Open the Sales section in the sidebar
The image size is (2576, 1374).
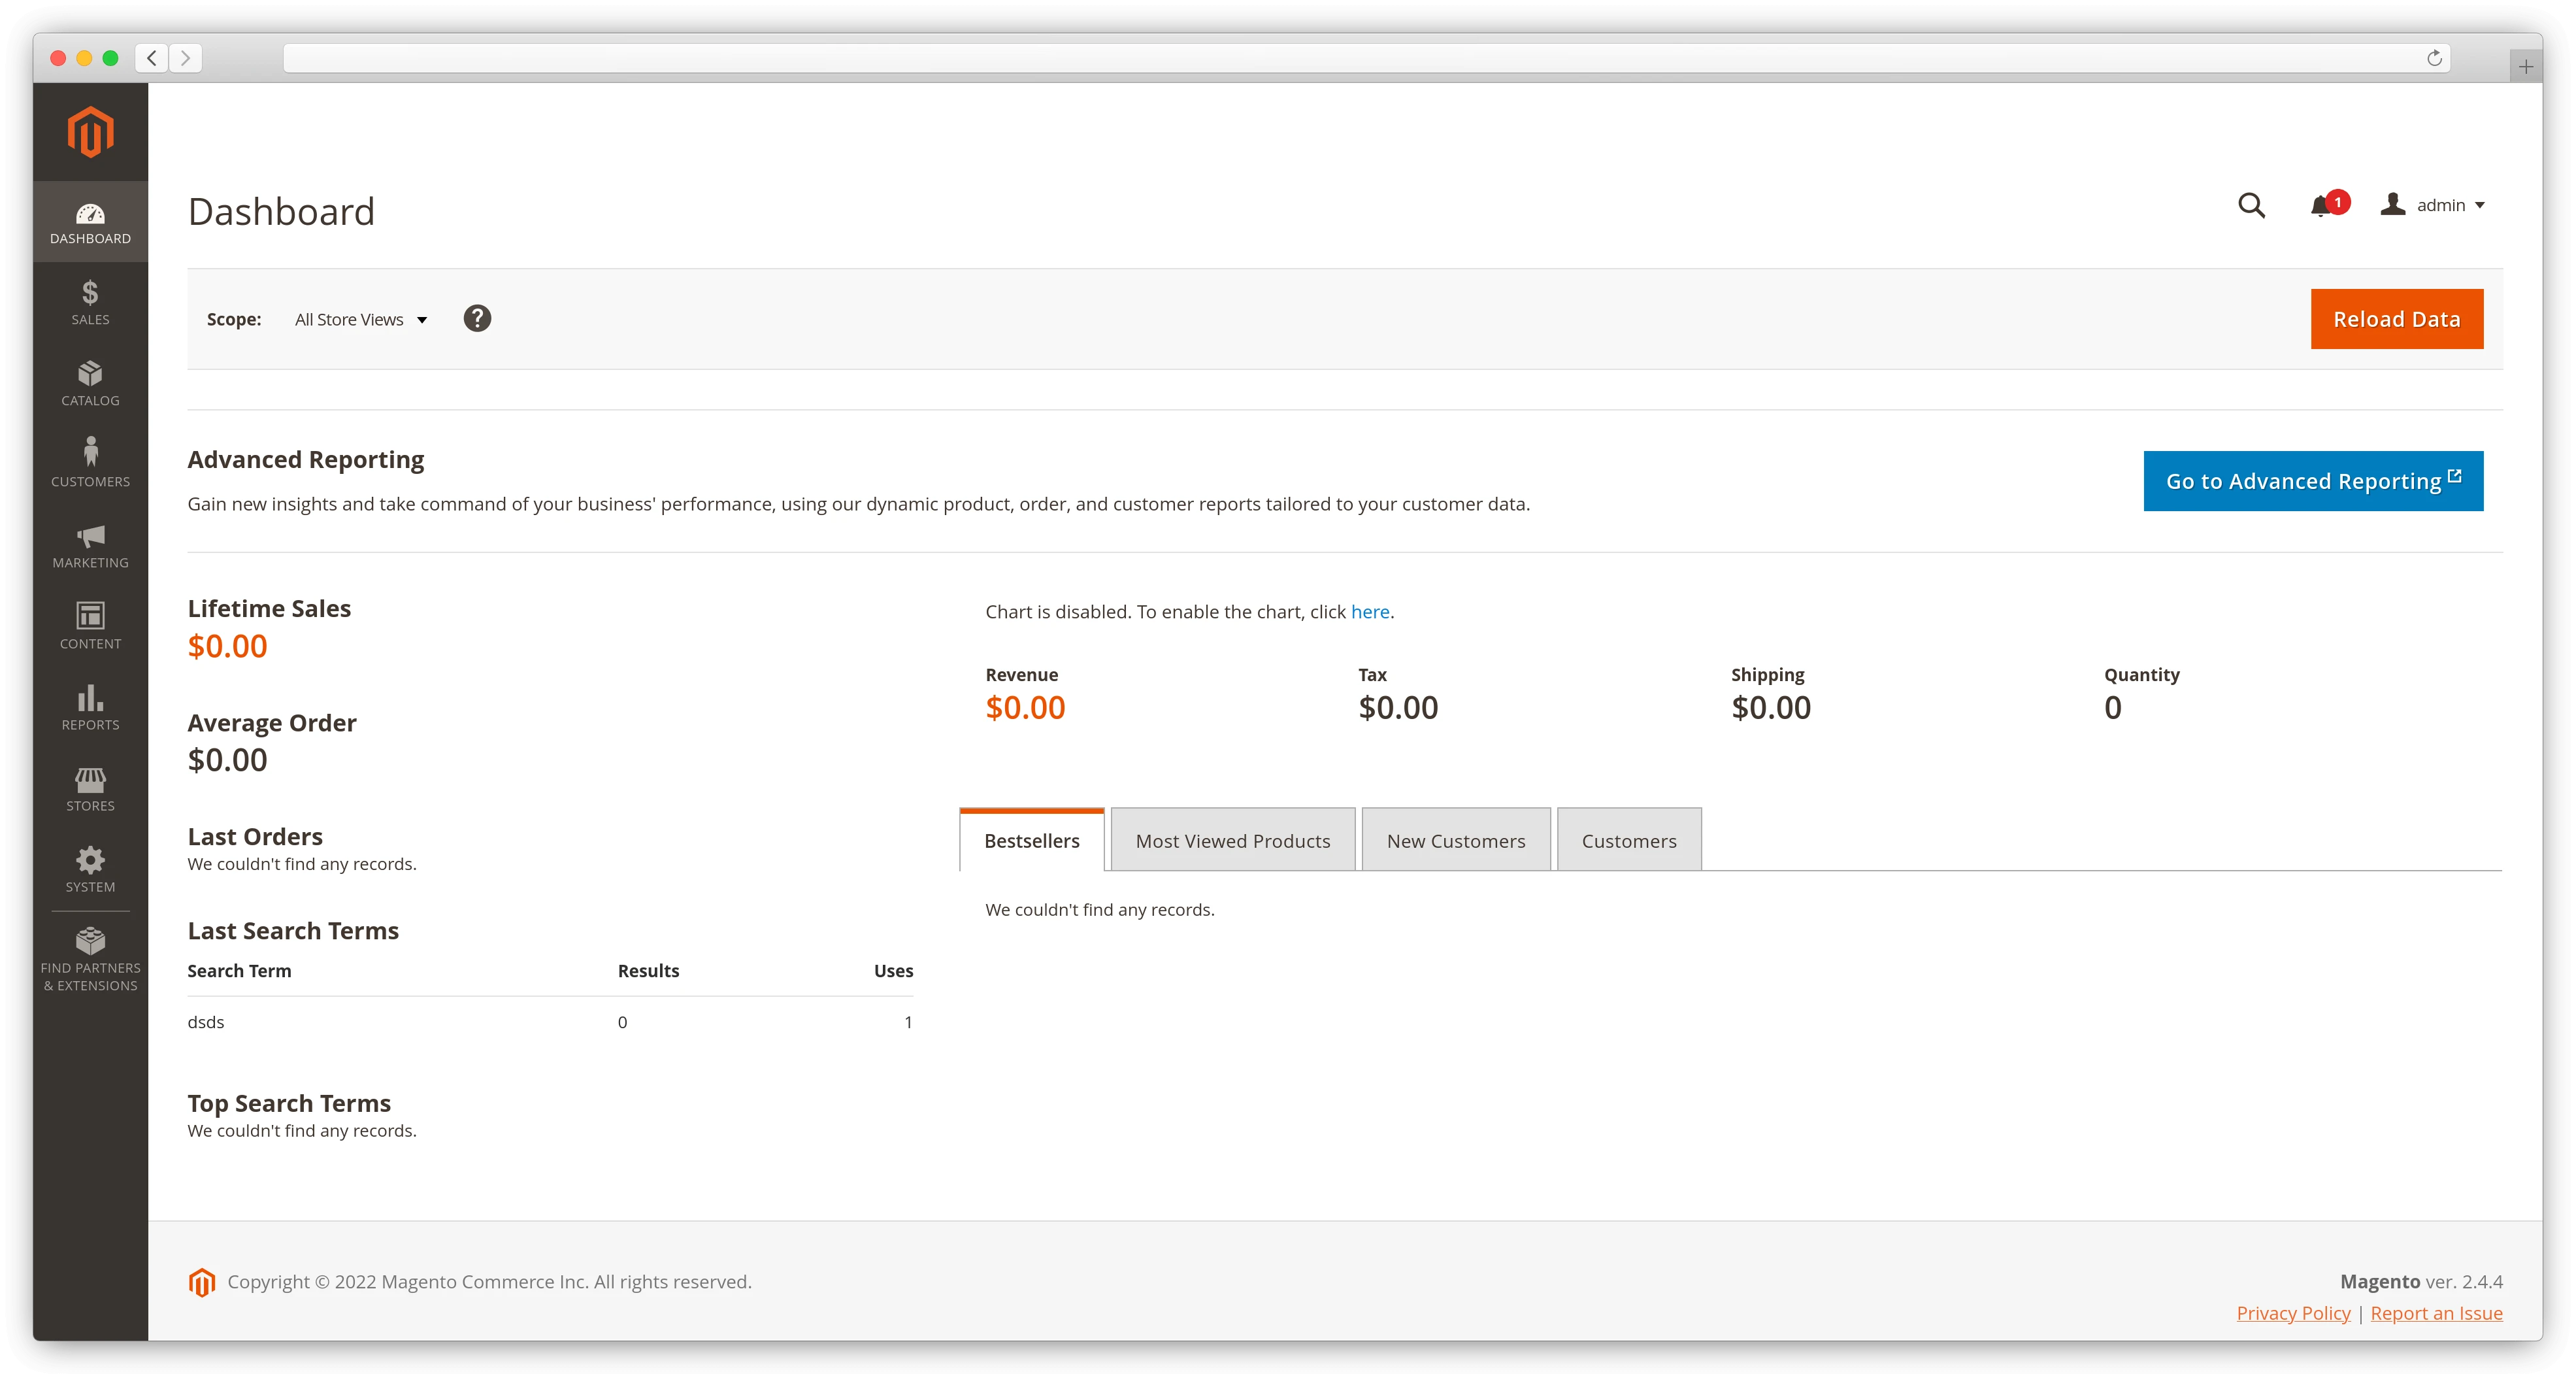point(90,302)
